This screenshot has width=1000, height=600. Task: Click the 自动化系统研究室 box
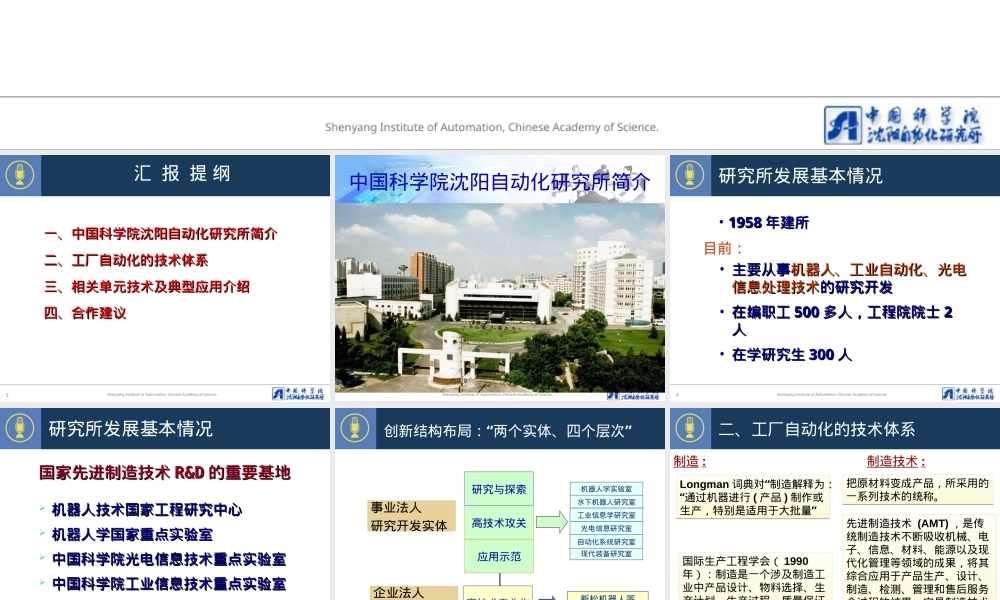(607, 542)
